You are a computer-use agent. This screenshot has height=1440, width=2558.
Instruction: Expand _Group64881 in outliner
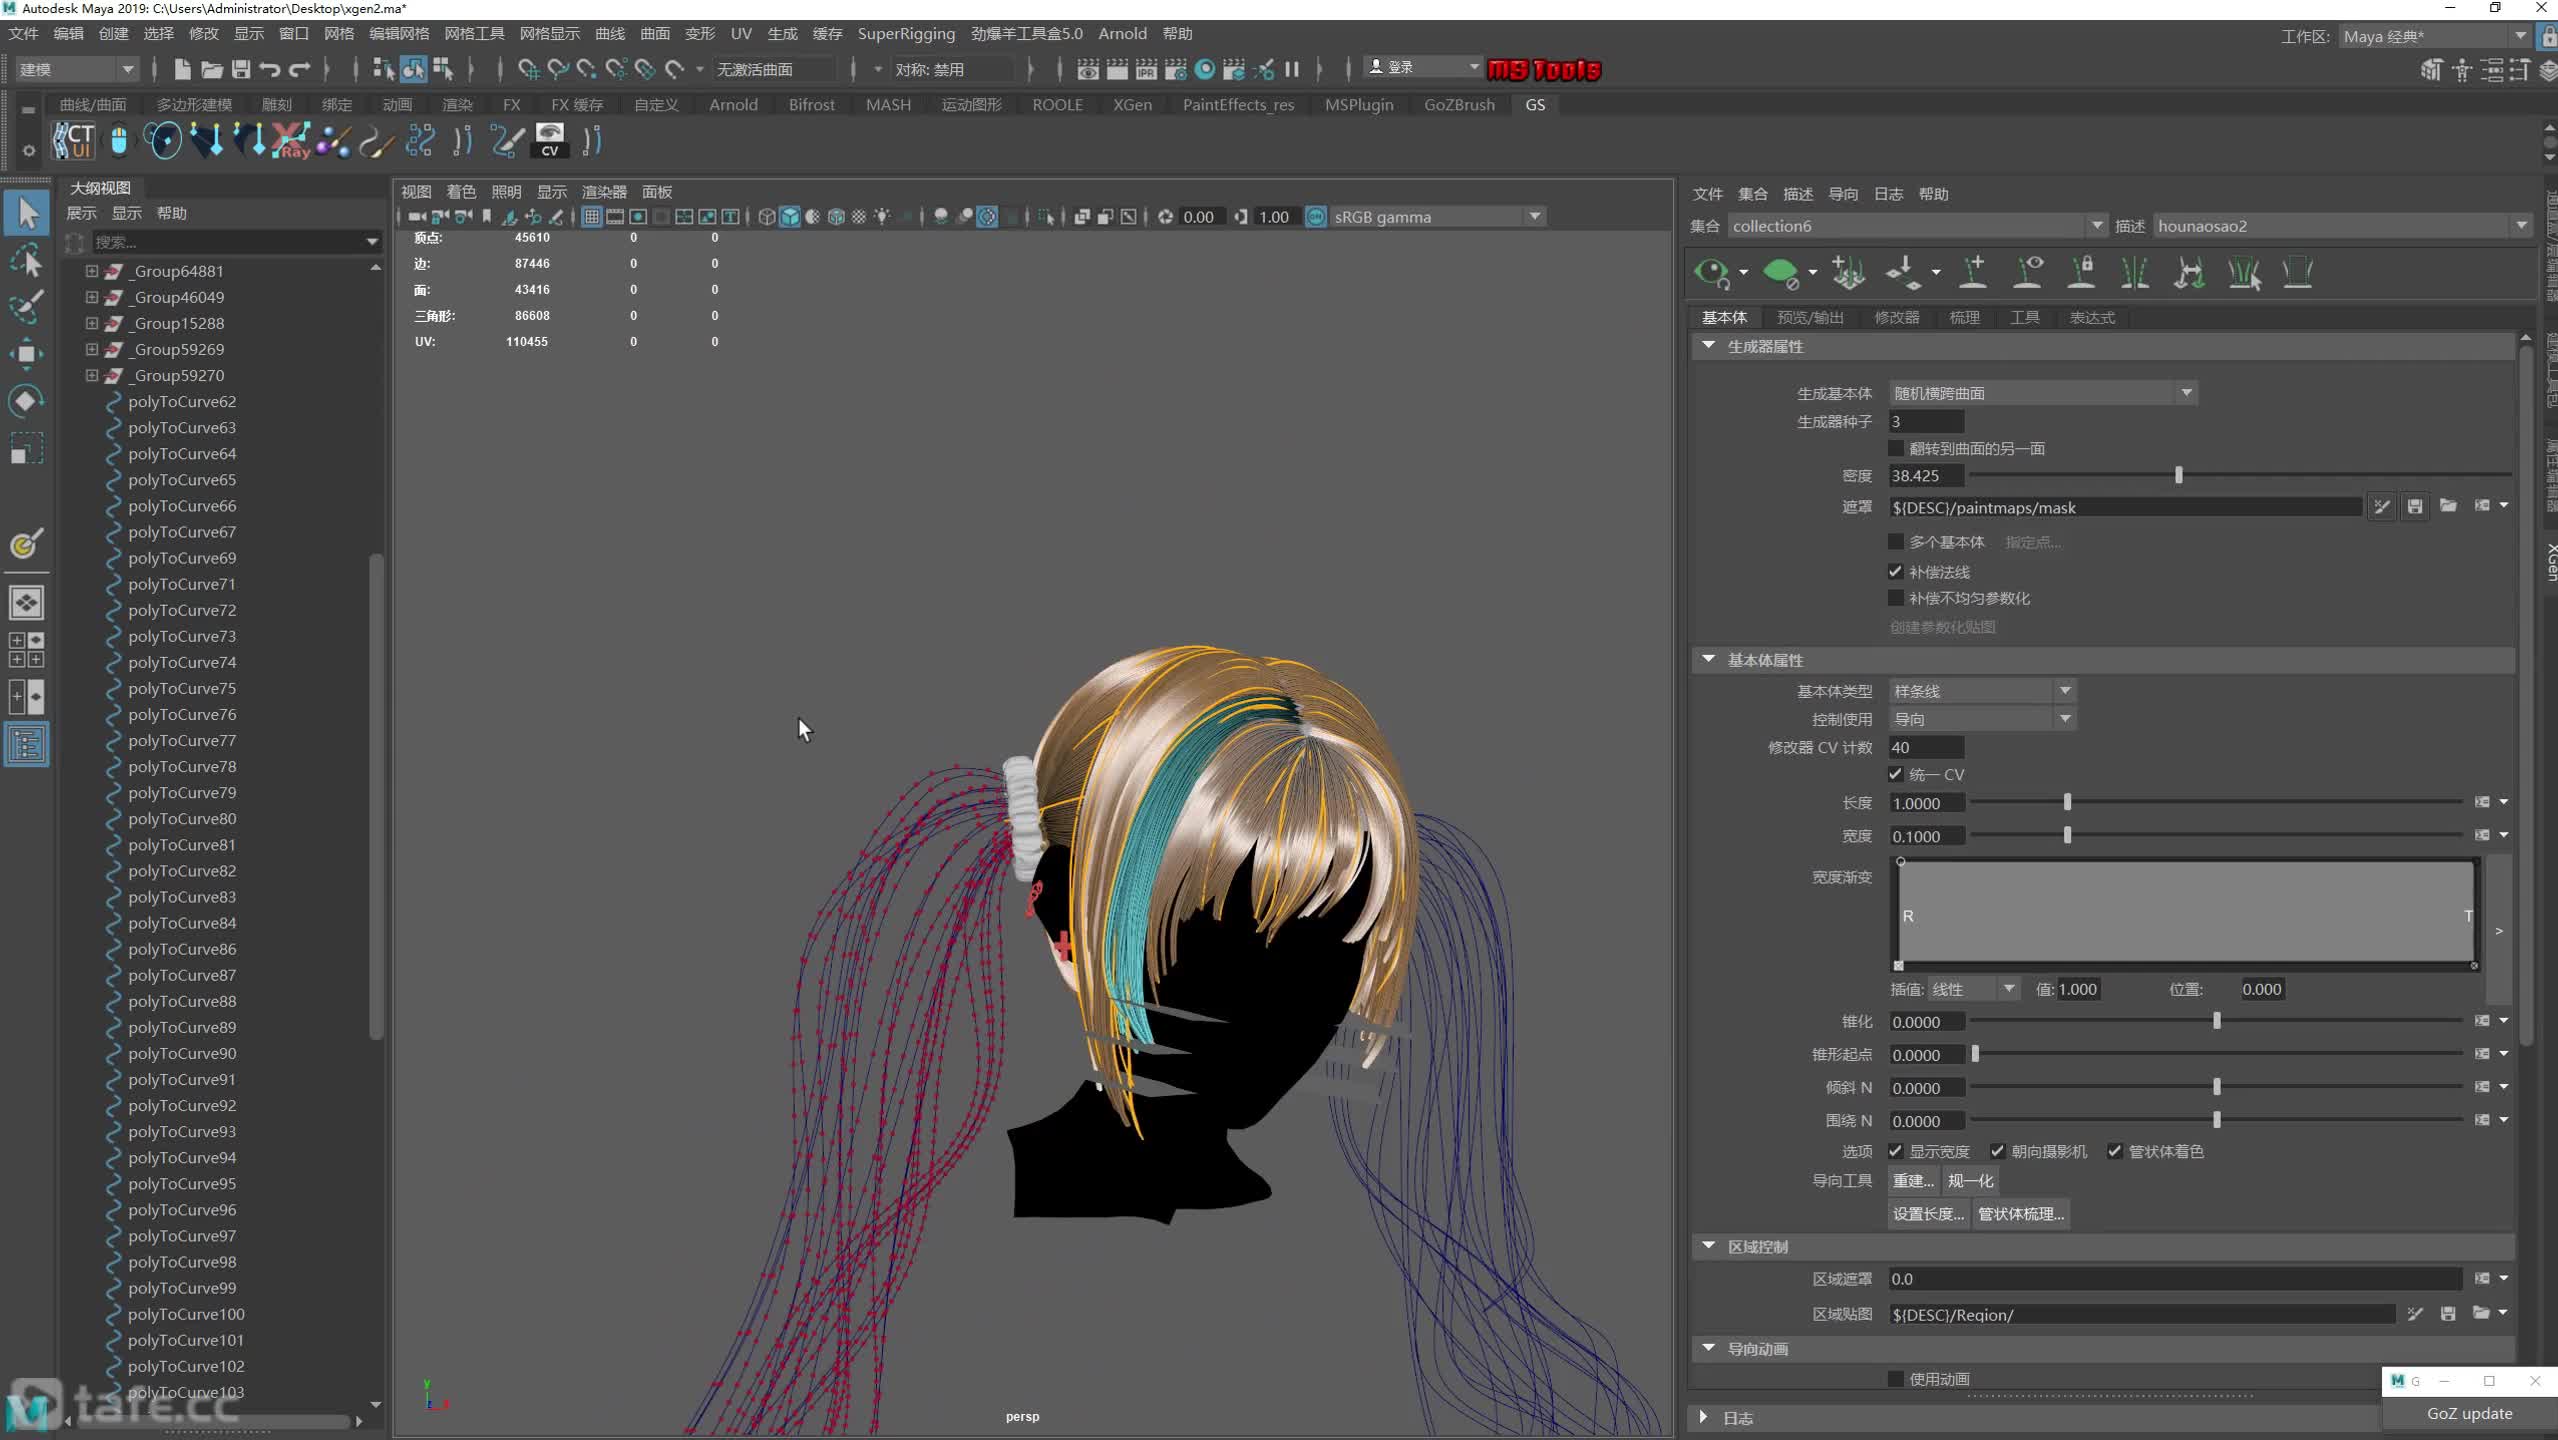[91, 271]
